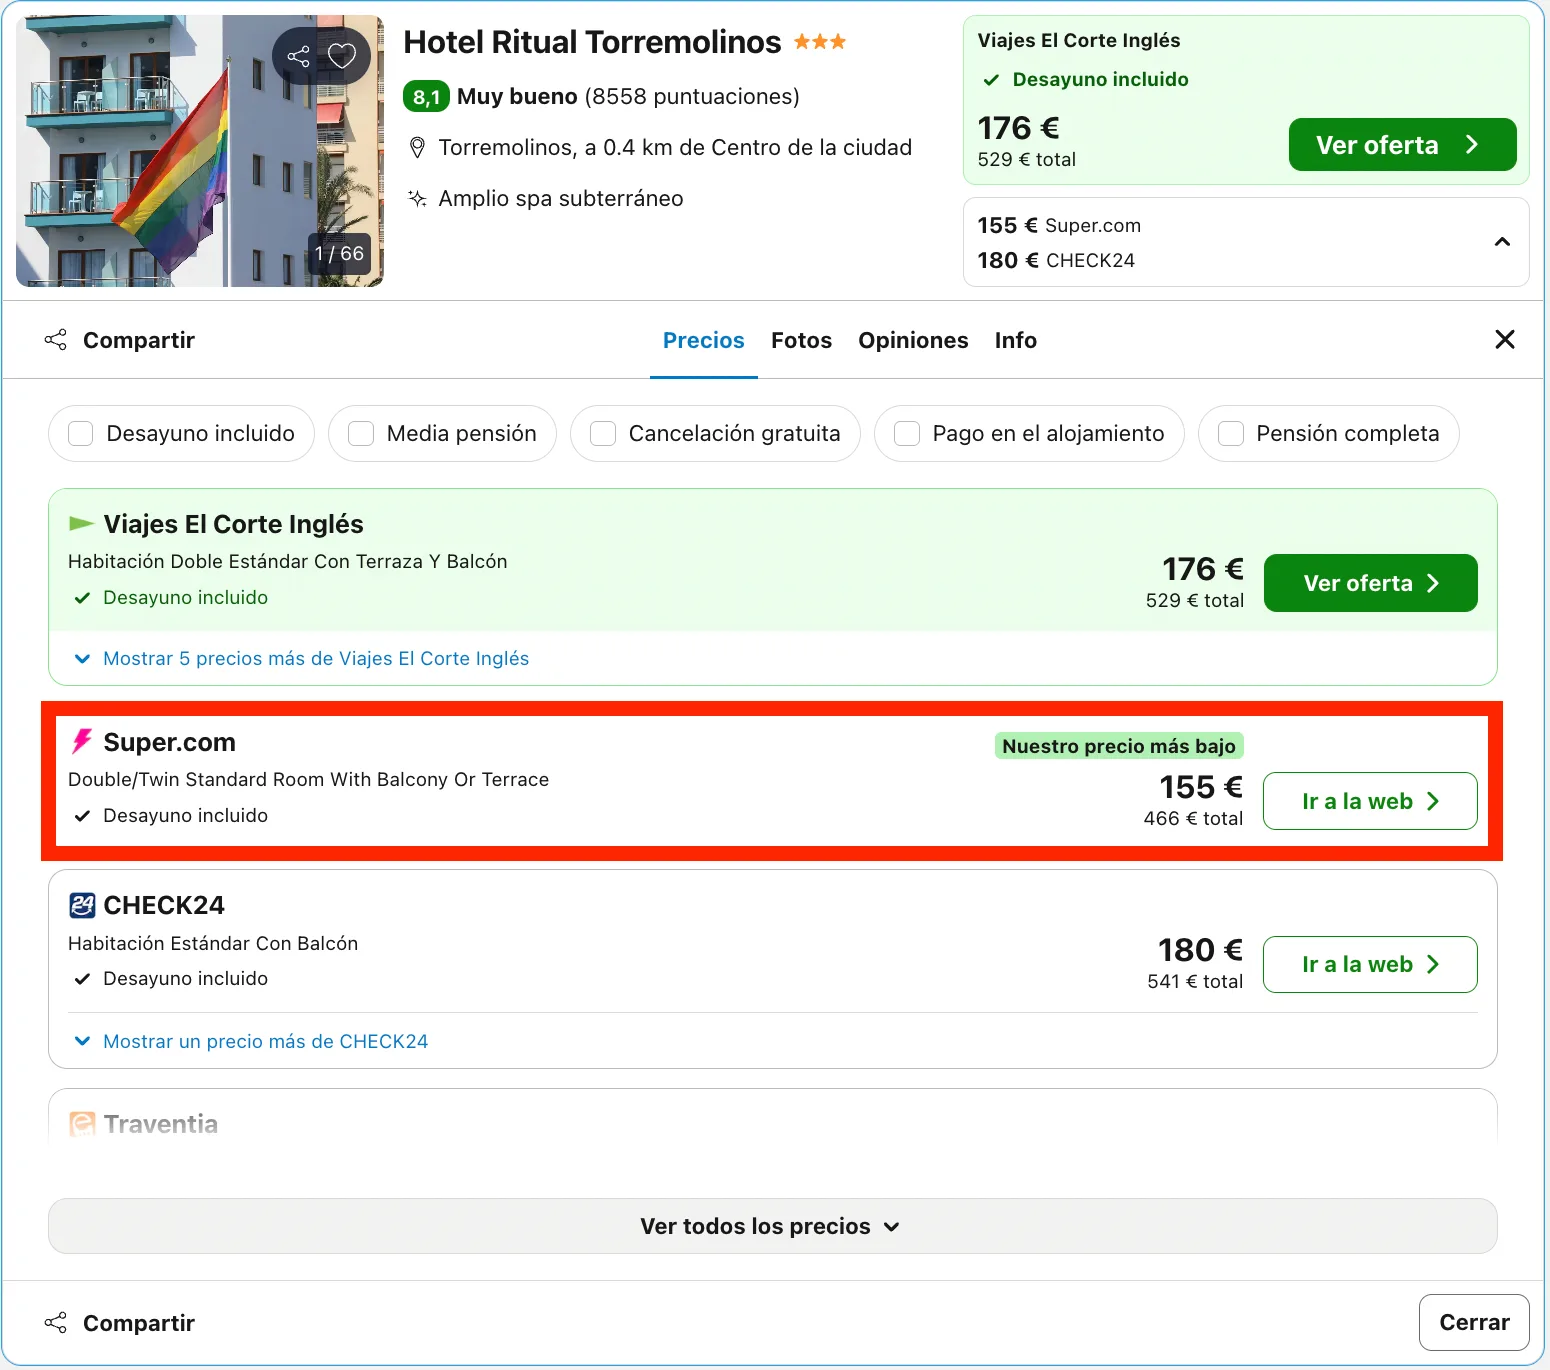This screenshot has width=1550, height=1370.
Task: Toggle the Media pensión filter checkbox
Action: coord(361,433)
